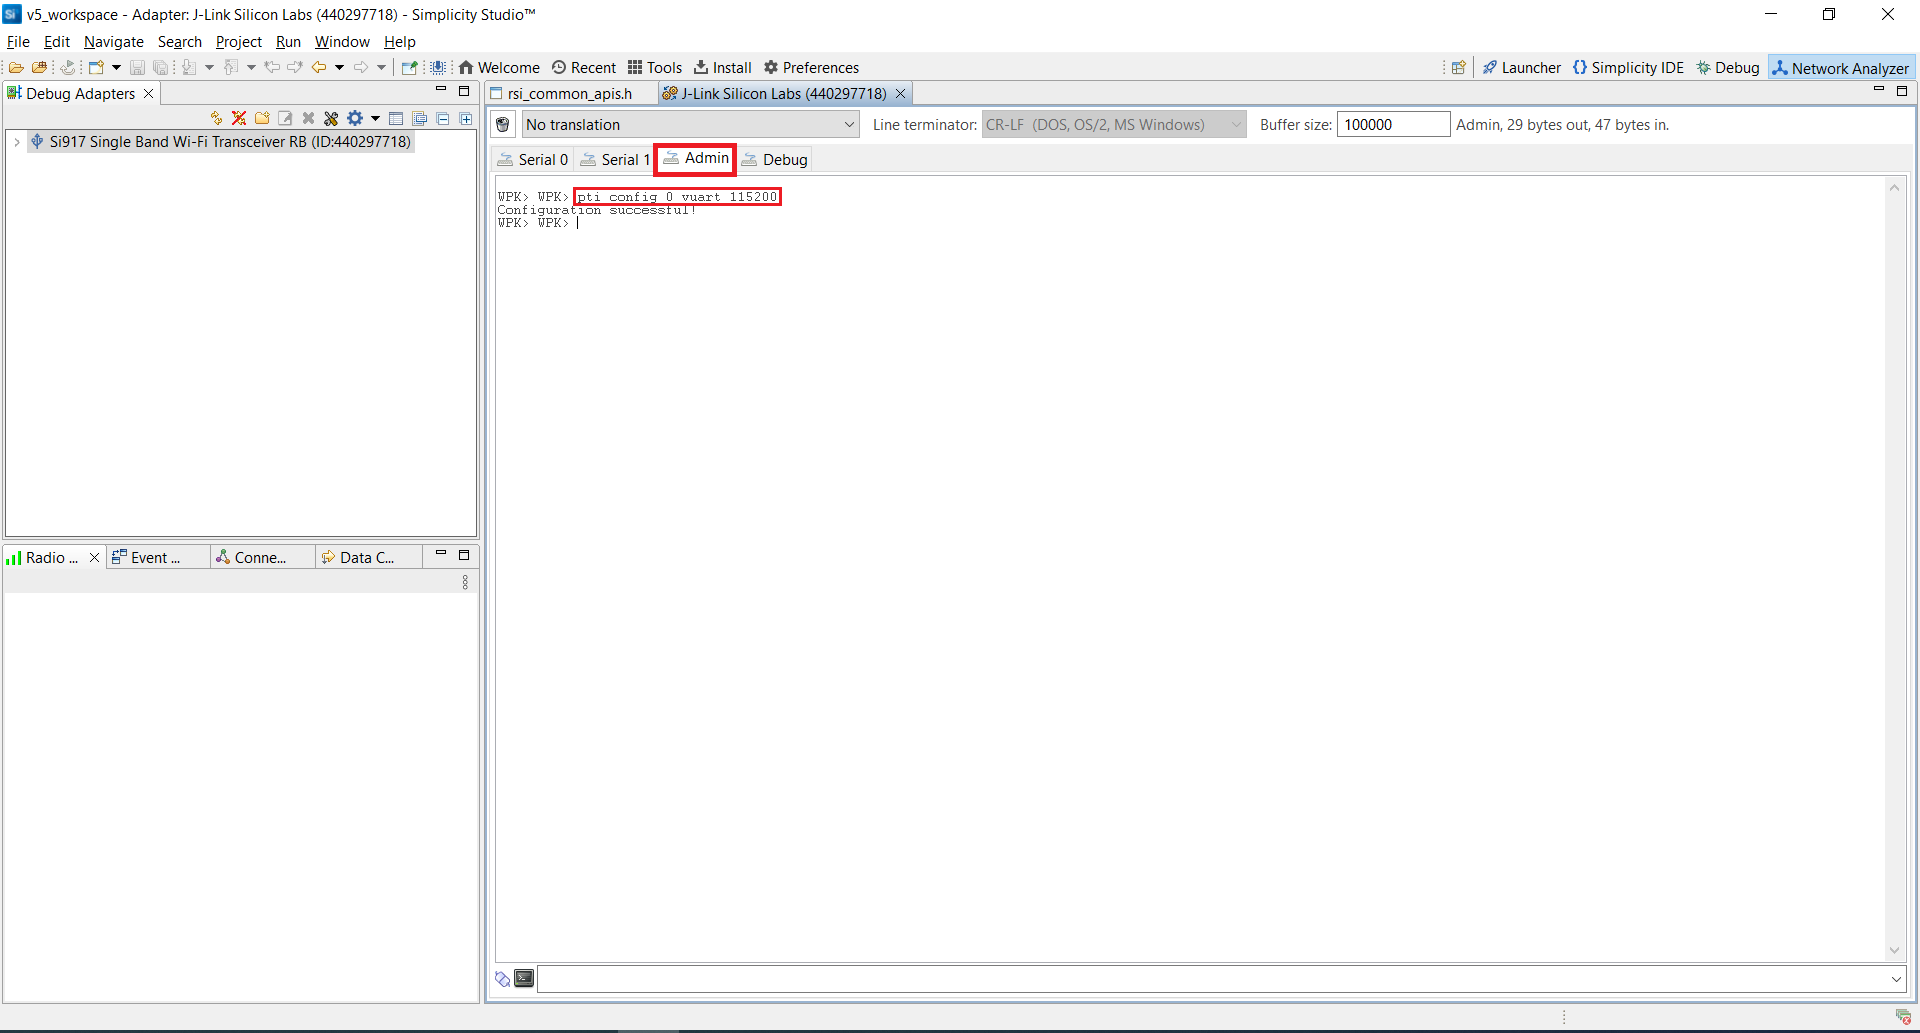The image size is (1920, 1033).
Task: Open the Run menu
Action: coord(288,42)
